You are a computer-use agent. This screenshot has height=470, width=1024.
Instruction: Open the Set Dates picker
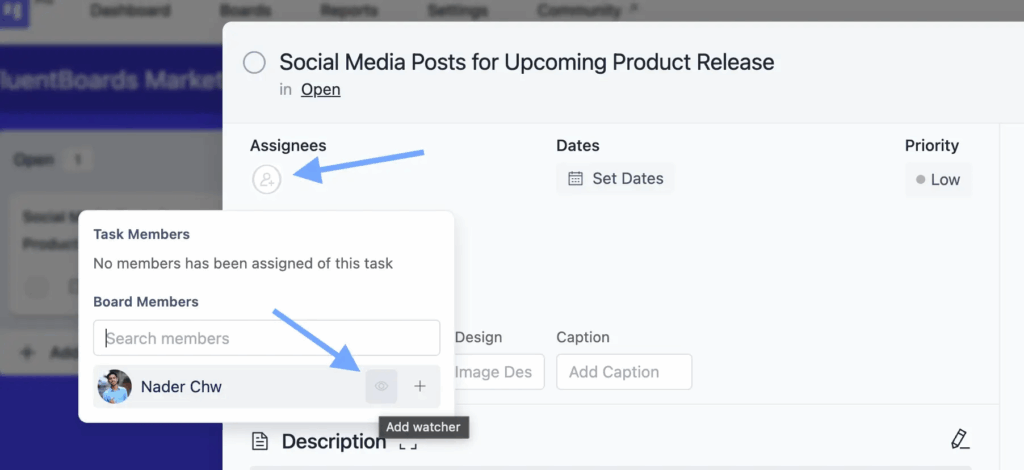coord(616,179)
